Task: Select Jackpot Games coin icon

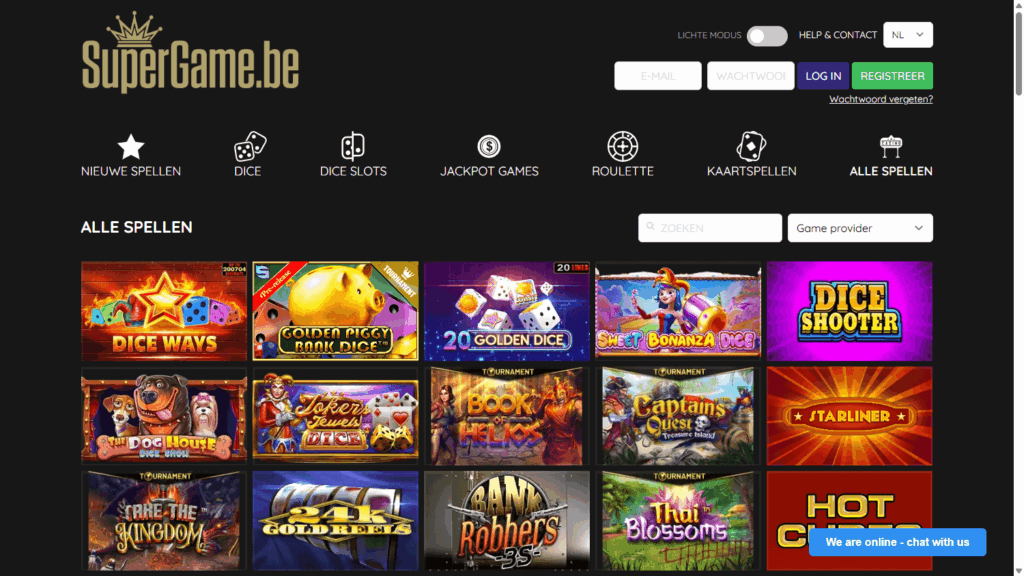Action: [x=488, y=146]
